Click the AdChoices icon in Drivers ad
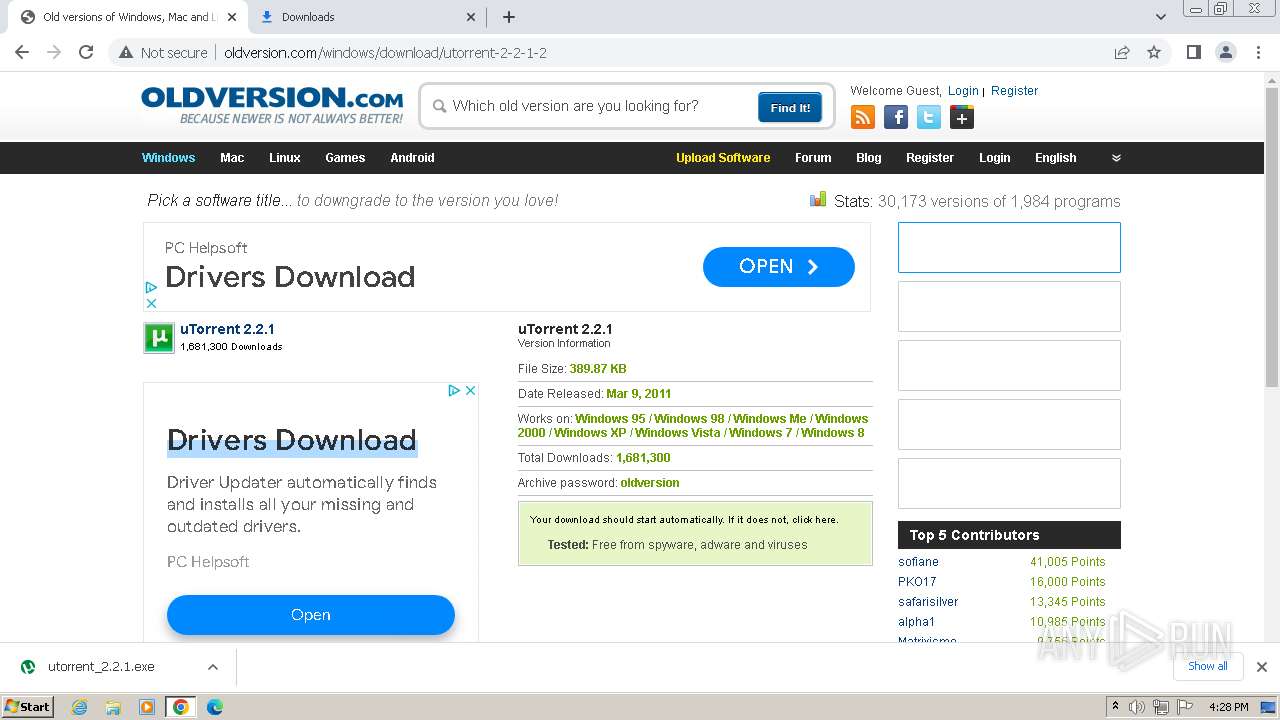 pos(453,391)
